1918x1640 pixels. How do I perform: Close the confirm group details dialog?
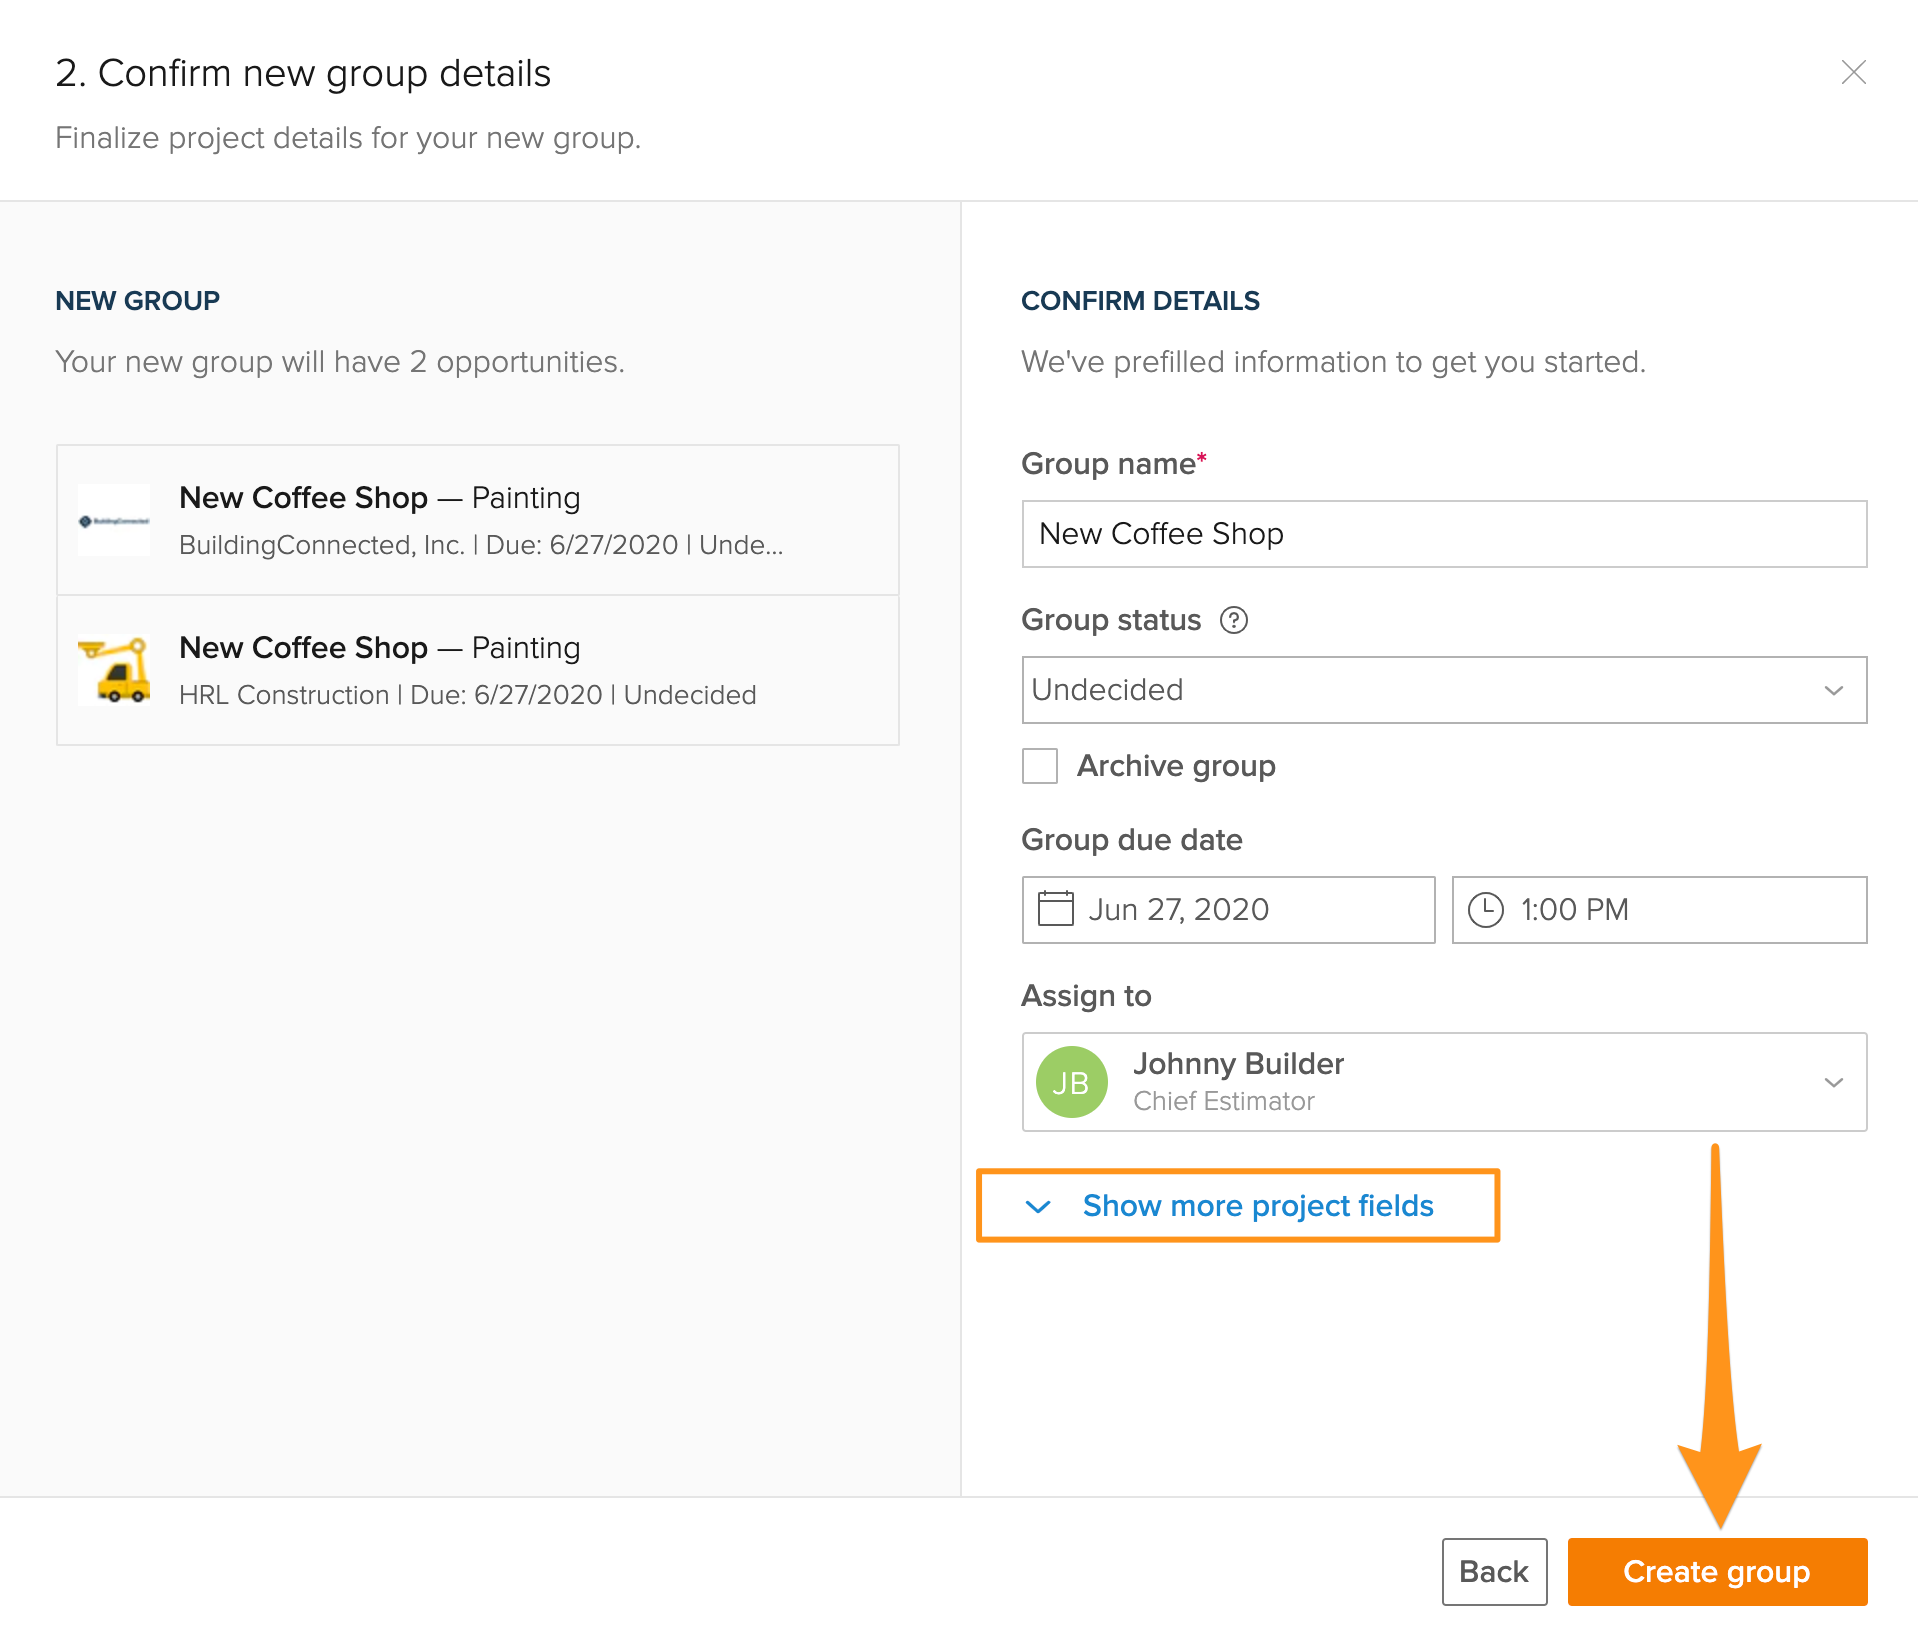[x=1853, y=72]
